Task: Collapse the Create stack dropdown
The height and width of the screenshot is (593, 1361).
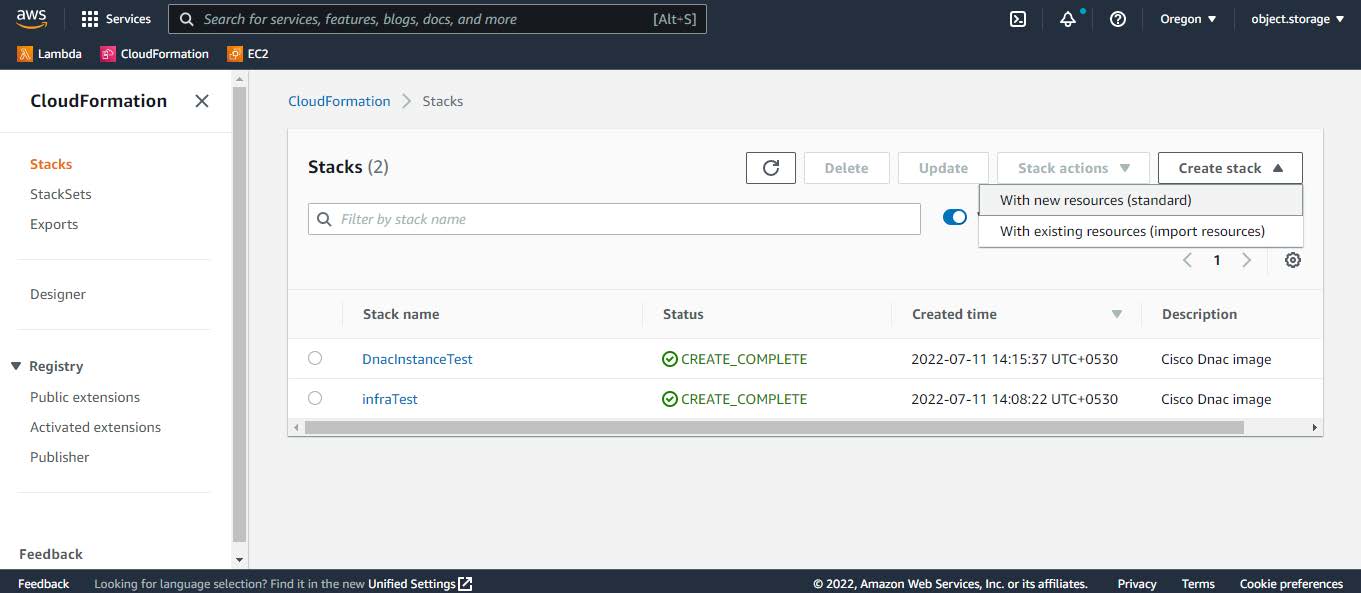Action: [1230, 168]
